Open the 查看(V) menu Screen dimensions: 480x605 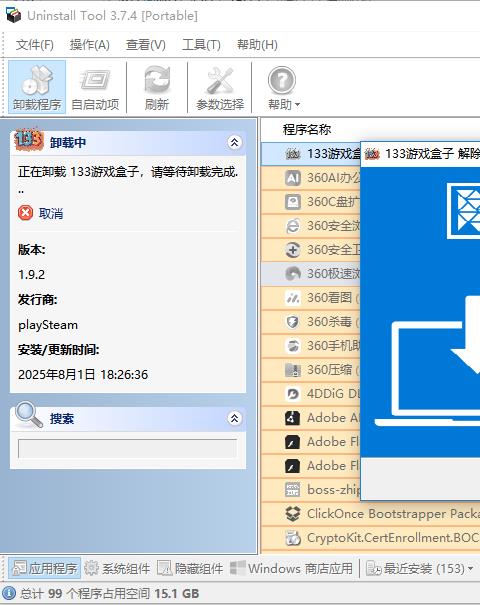tap(145, 45)
